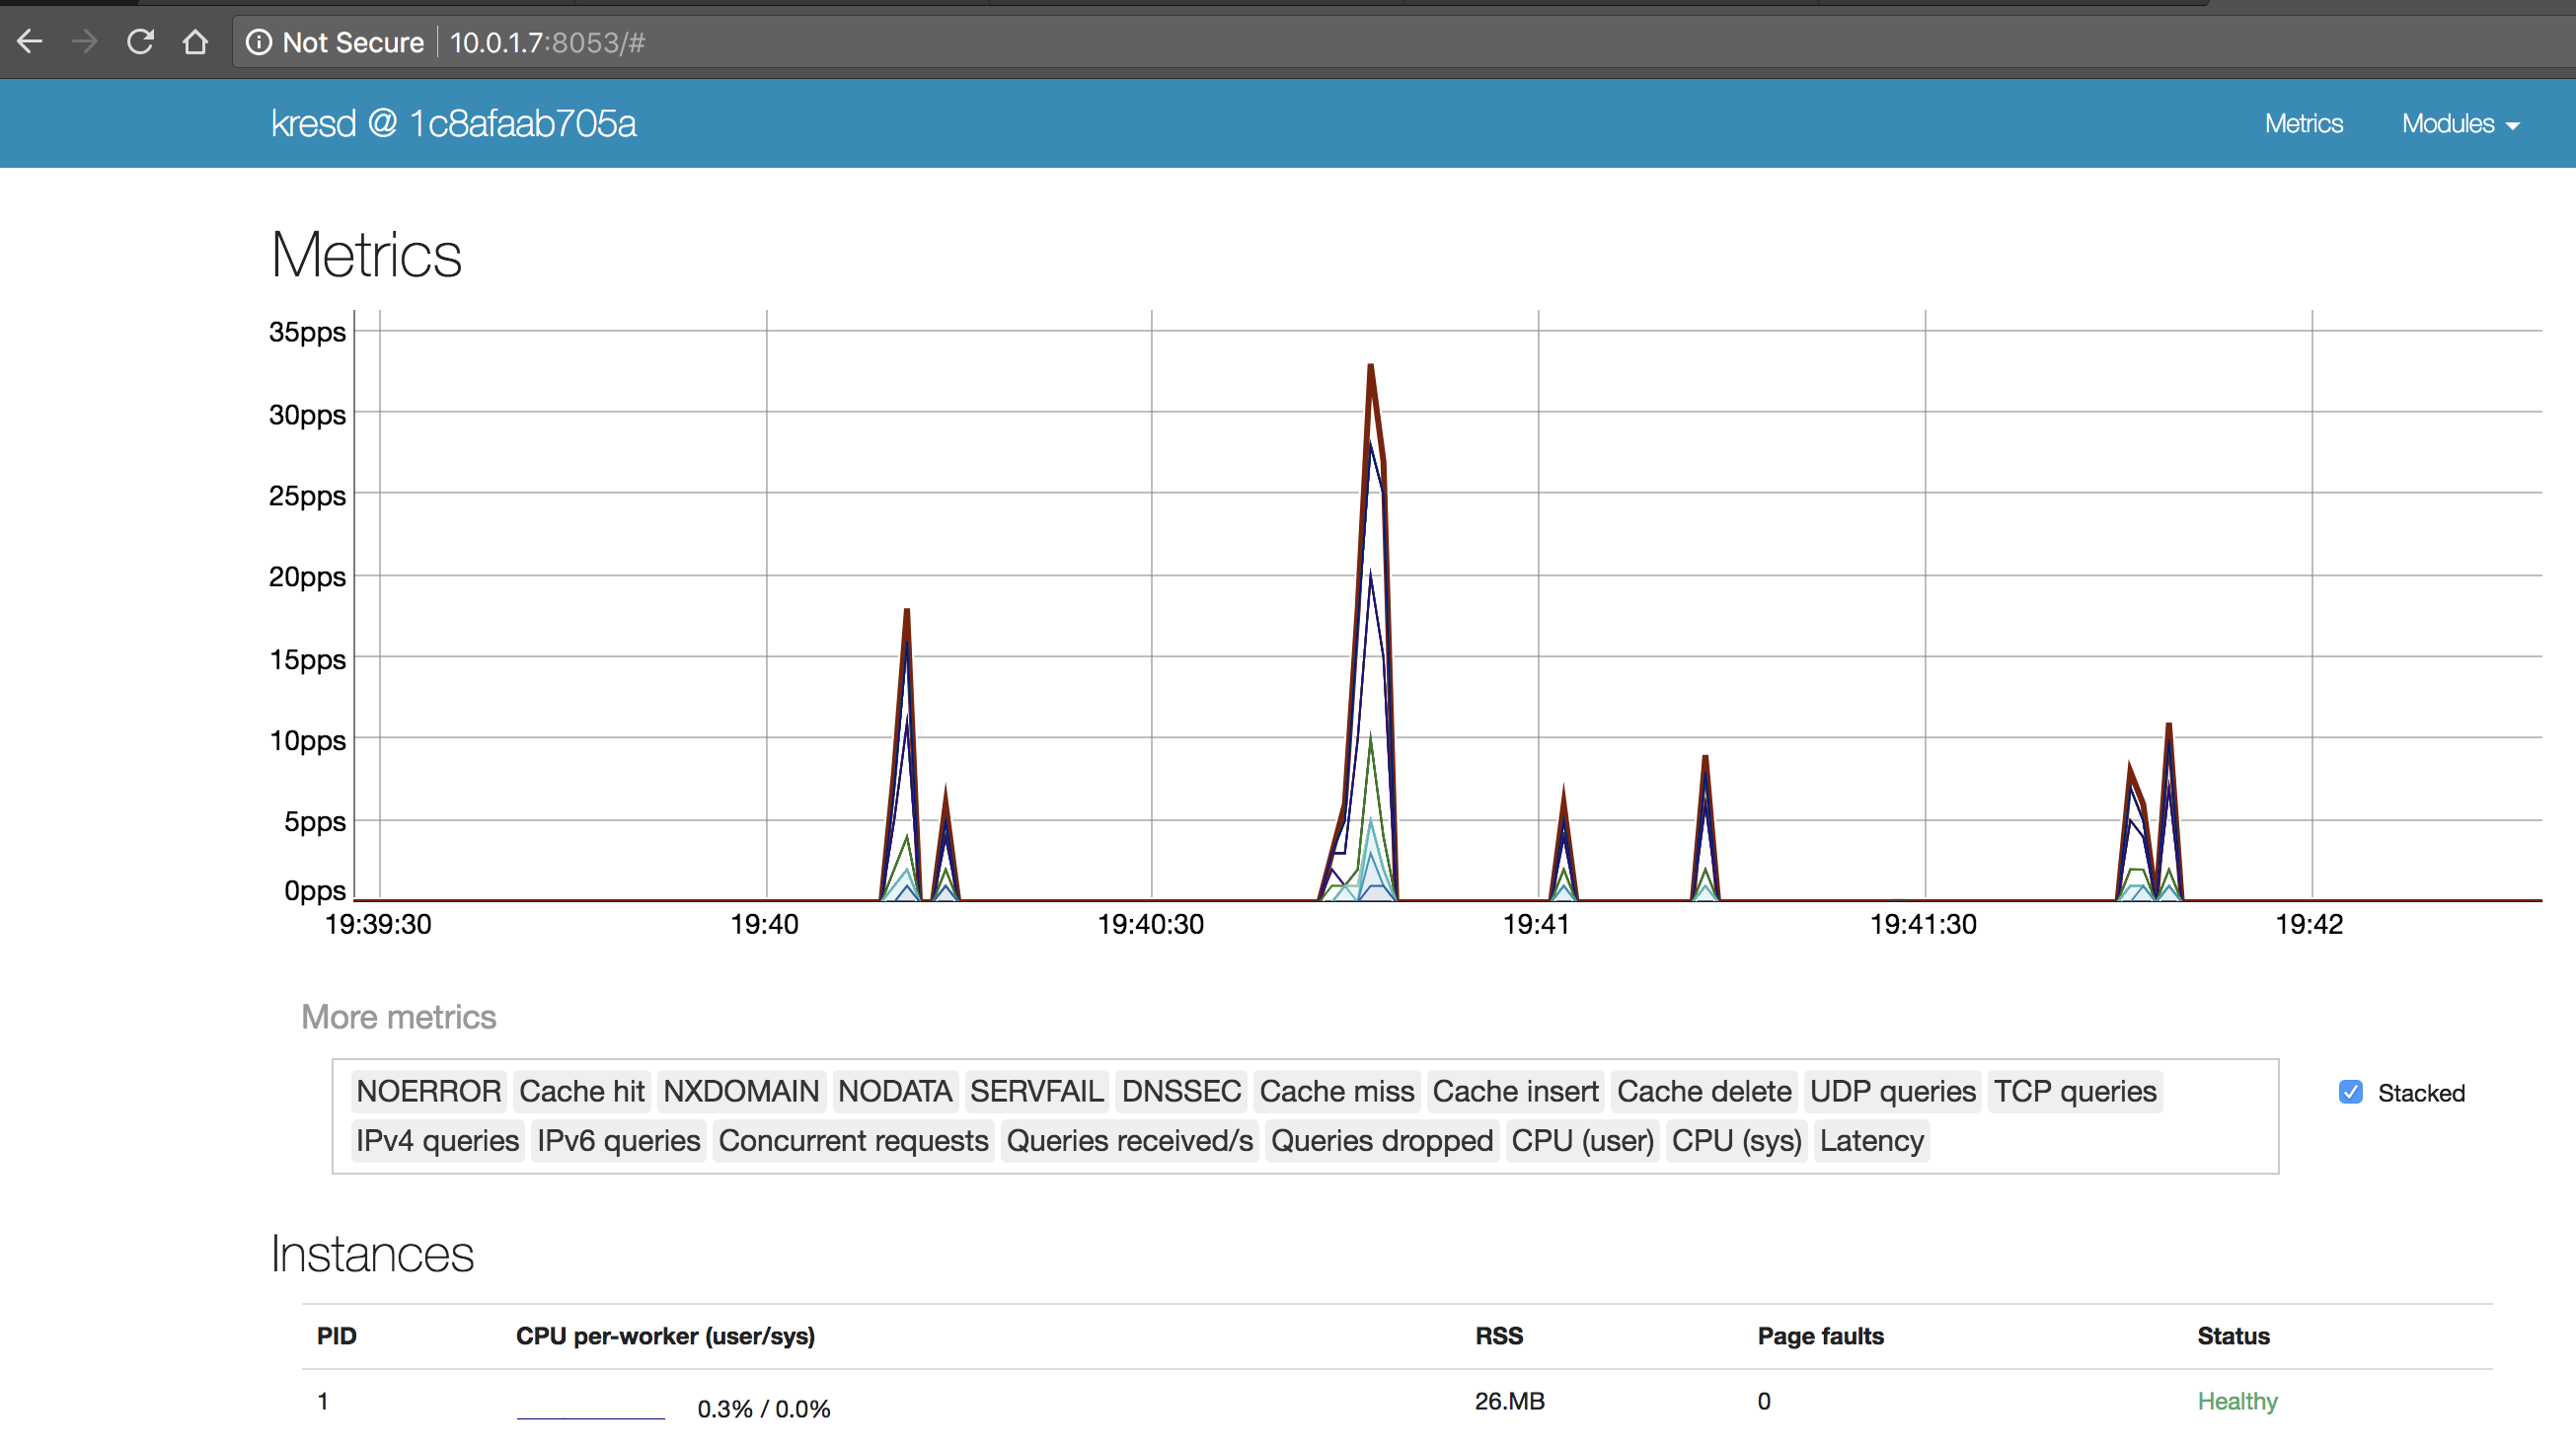
Task: Go to the browser home icon
Action: click(x=195, y=42)
